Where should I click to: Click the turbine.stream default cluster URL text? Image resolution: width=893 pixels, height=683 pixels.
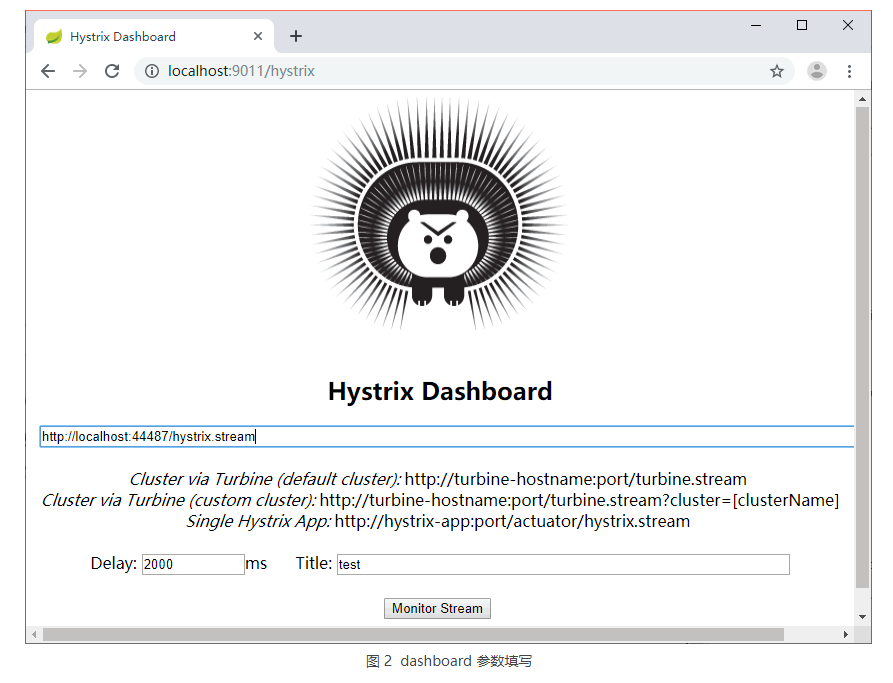(x=576, y=479)
